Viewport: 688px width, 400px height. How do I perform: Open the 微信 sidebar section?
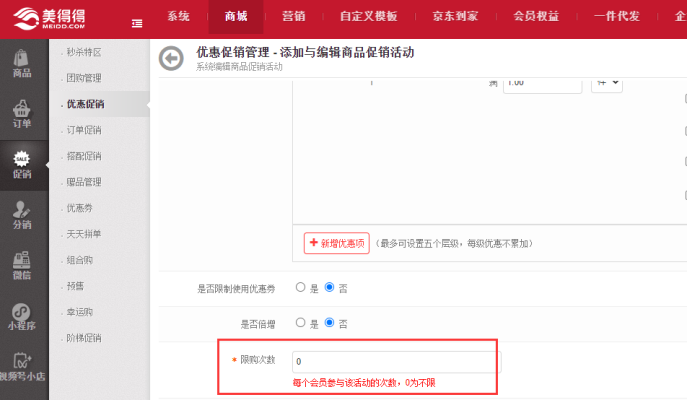click(x=22, y=266)
